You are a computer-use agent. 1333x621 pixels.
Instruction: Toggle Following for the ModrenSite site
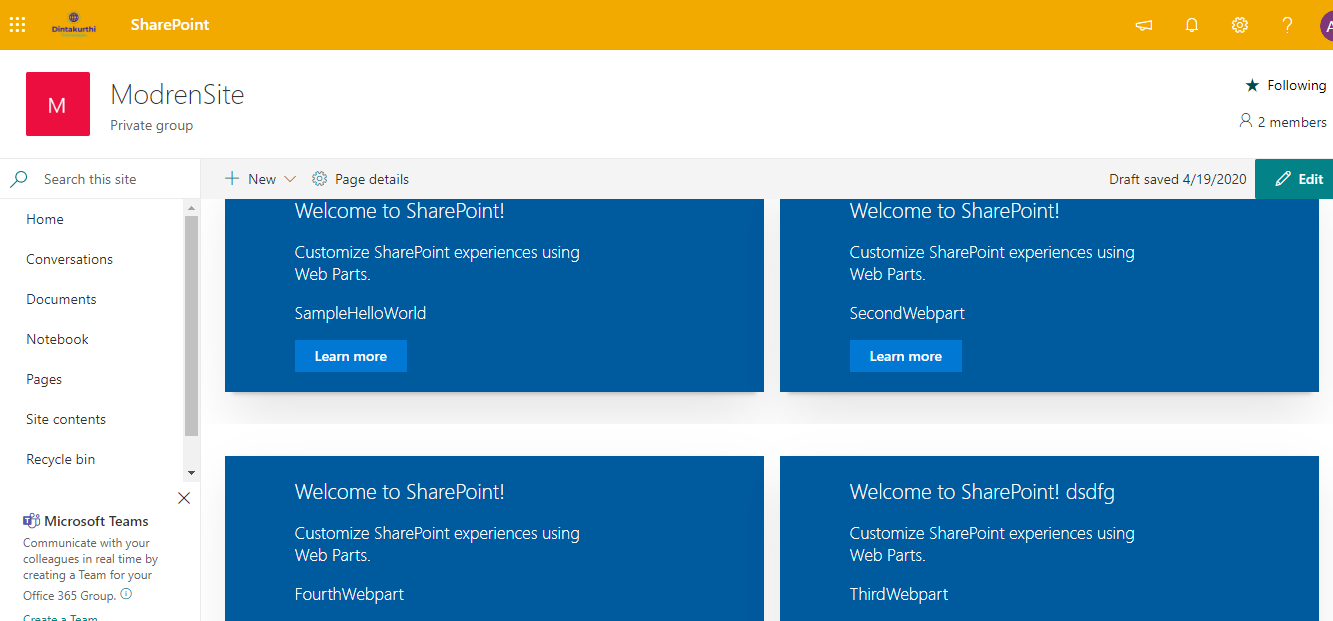(1284, 85)
